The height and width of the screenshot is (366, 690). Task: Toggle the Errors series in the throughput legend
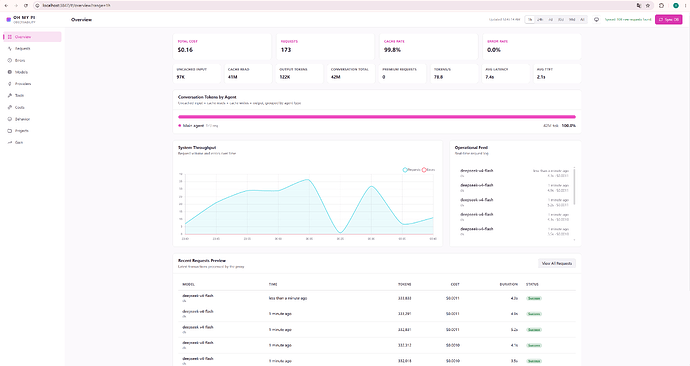point(429,170)
